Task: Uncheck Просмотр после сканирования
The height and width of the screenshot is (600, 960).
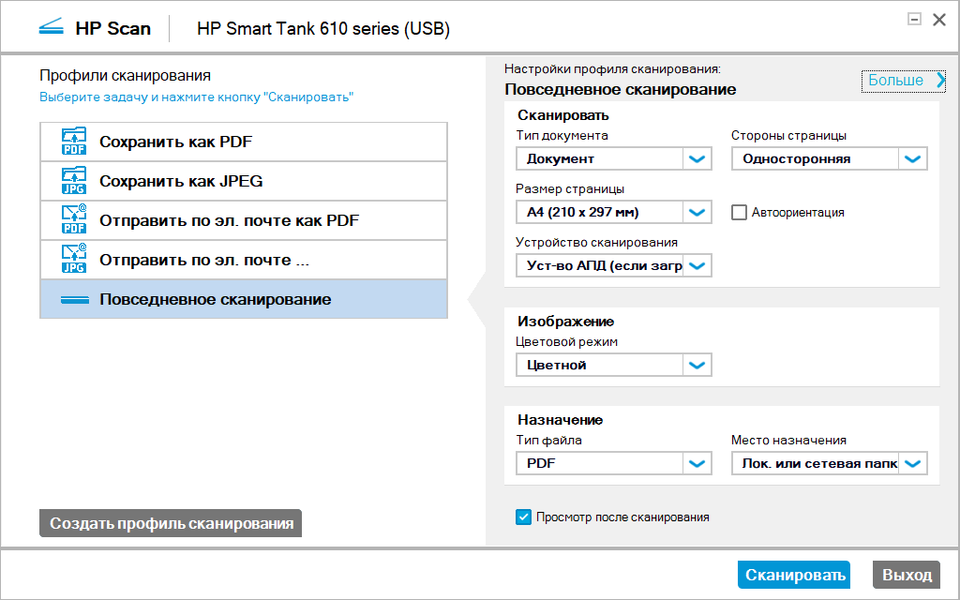Action: pyautogui.click(x=523, y=517)
